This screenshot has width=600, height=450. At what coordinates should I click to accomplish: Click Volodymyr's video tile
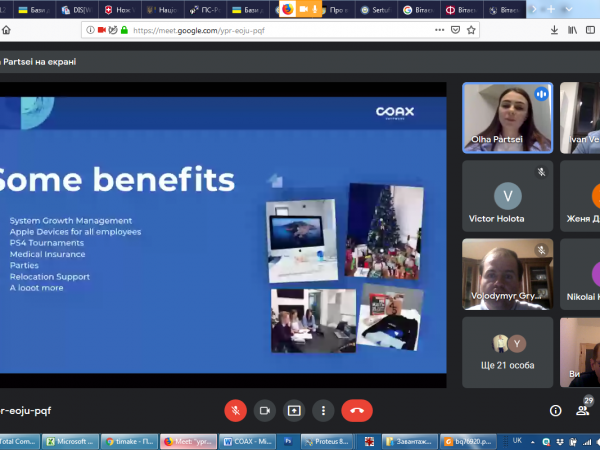point(507,273)
